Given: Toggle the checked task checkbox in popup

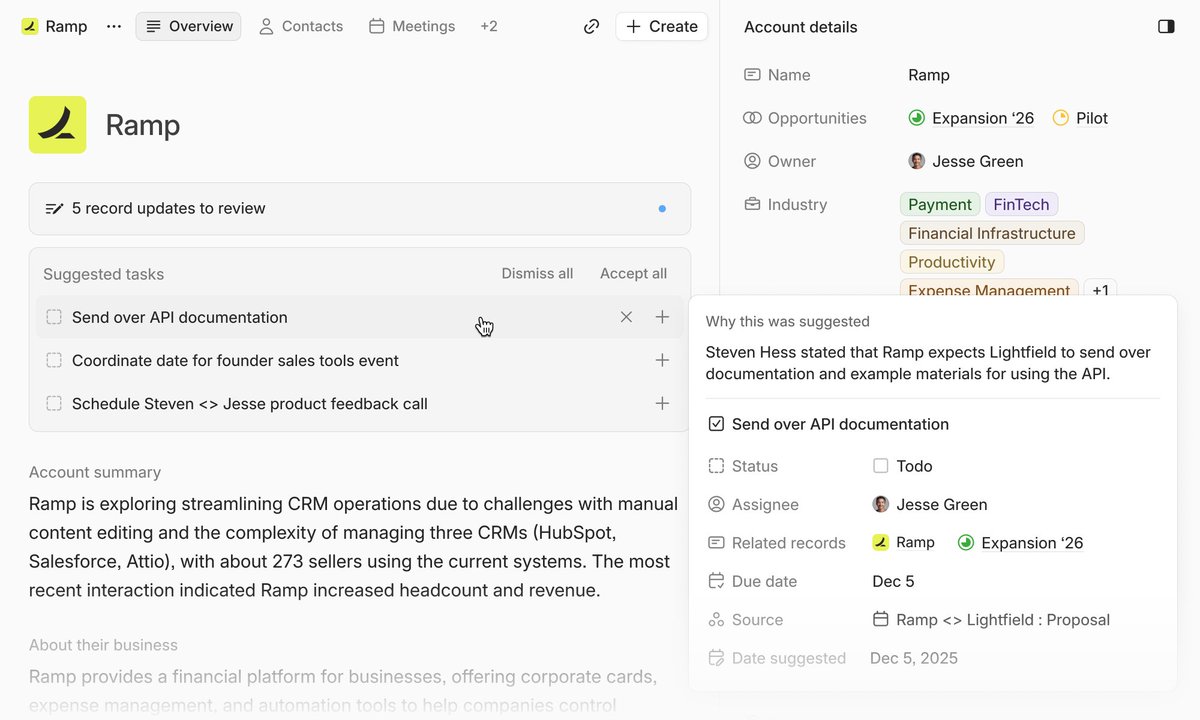Looking at the screenshot, I should pos(716,424).
